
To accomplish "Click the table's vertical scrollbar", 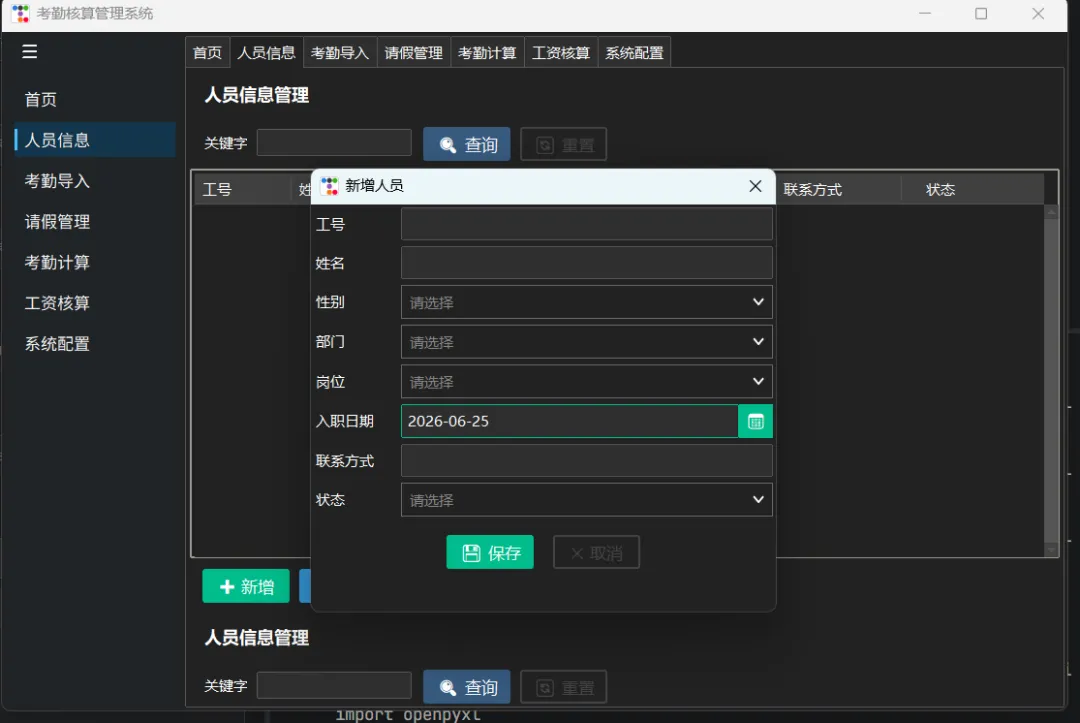I will [1051, 379].
